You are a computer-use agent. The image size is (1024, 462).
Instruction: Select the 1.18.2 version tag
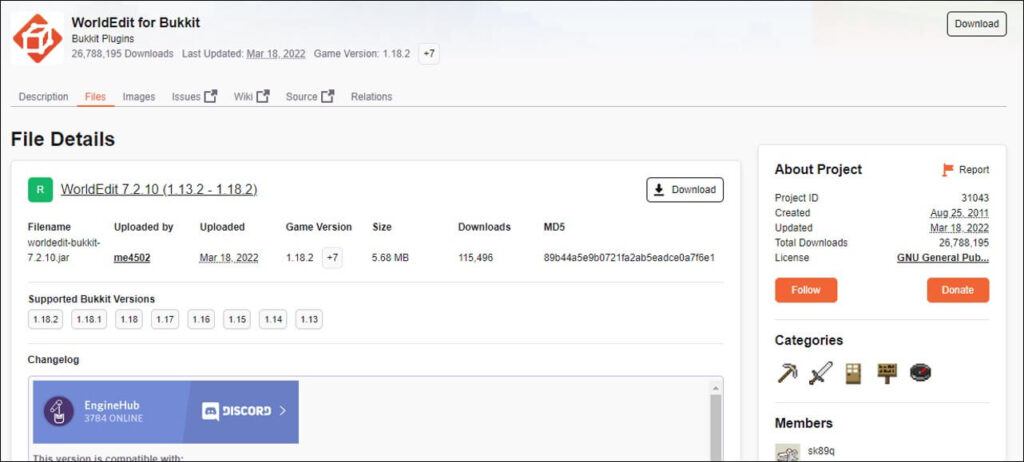coord(46,320)
